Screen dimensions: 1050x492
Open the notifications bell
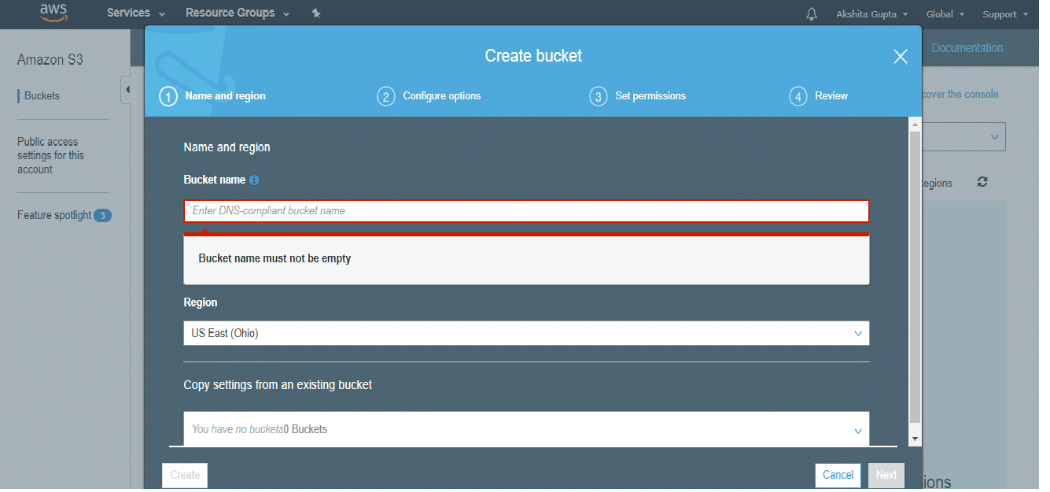click(x=812, y=14)
